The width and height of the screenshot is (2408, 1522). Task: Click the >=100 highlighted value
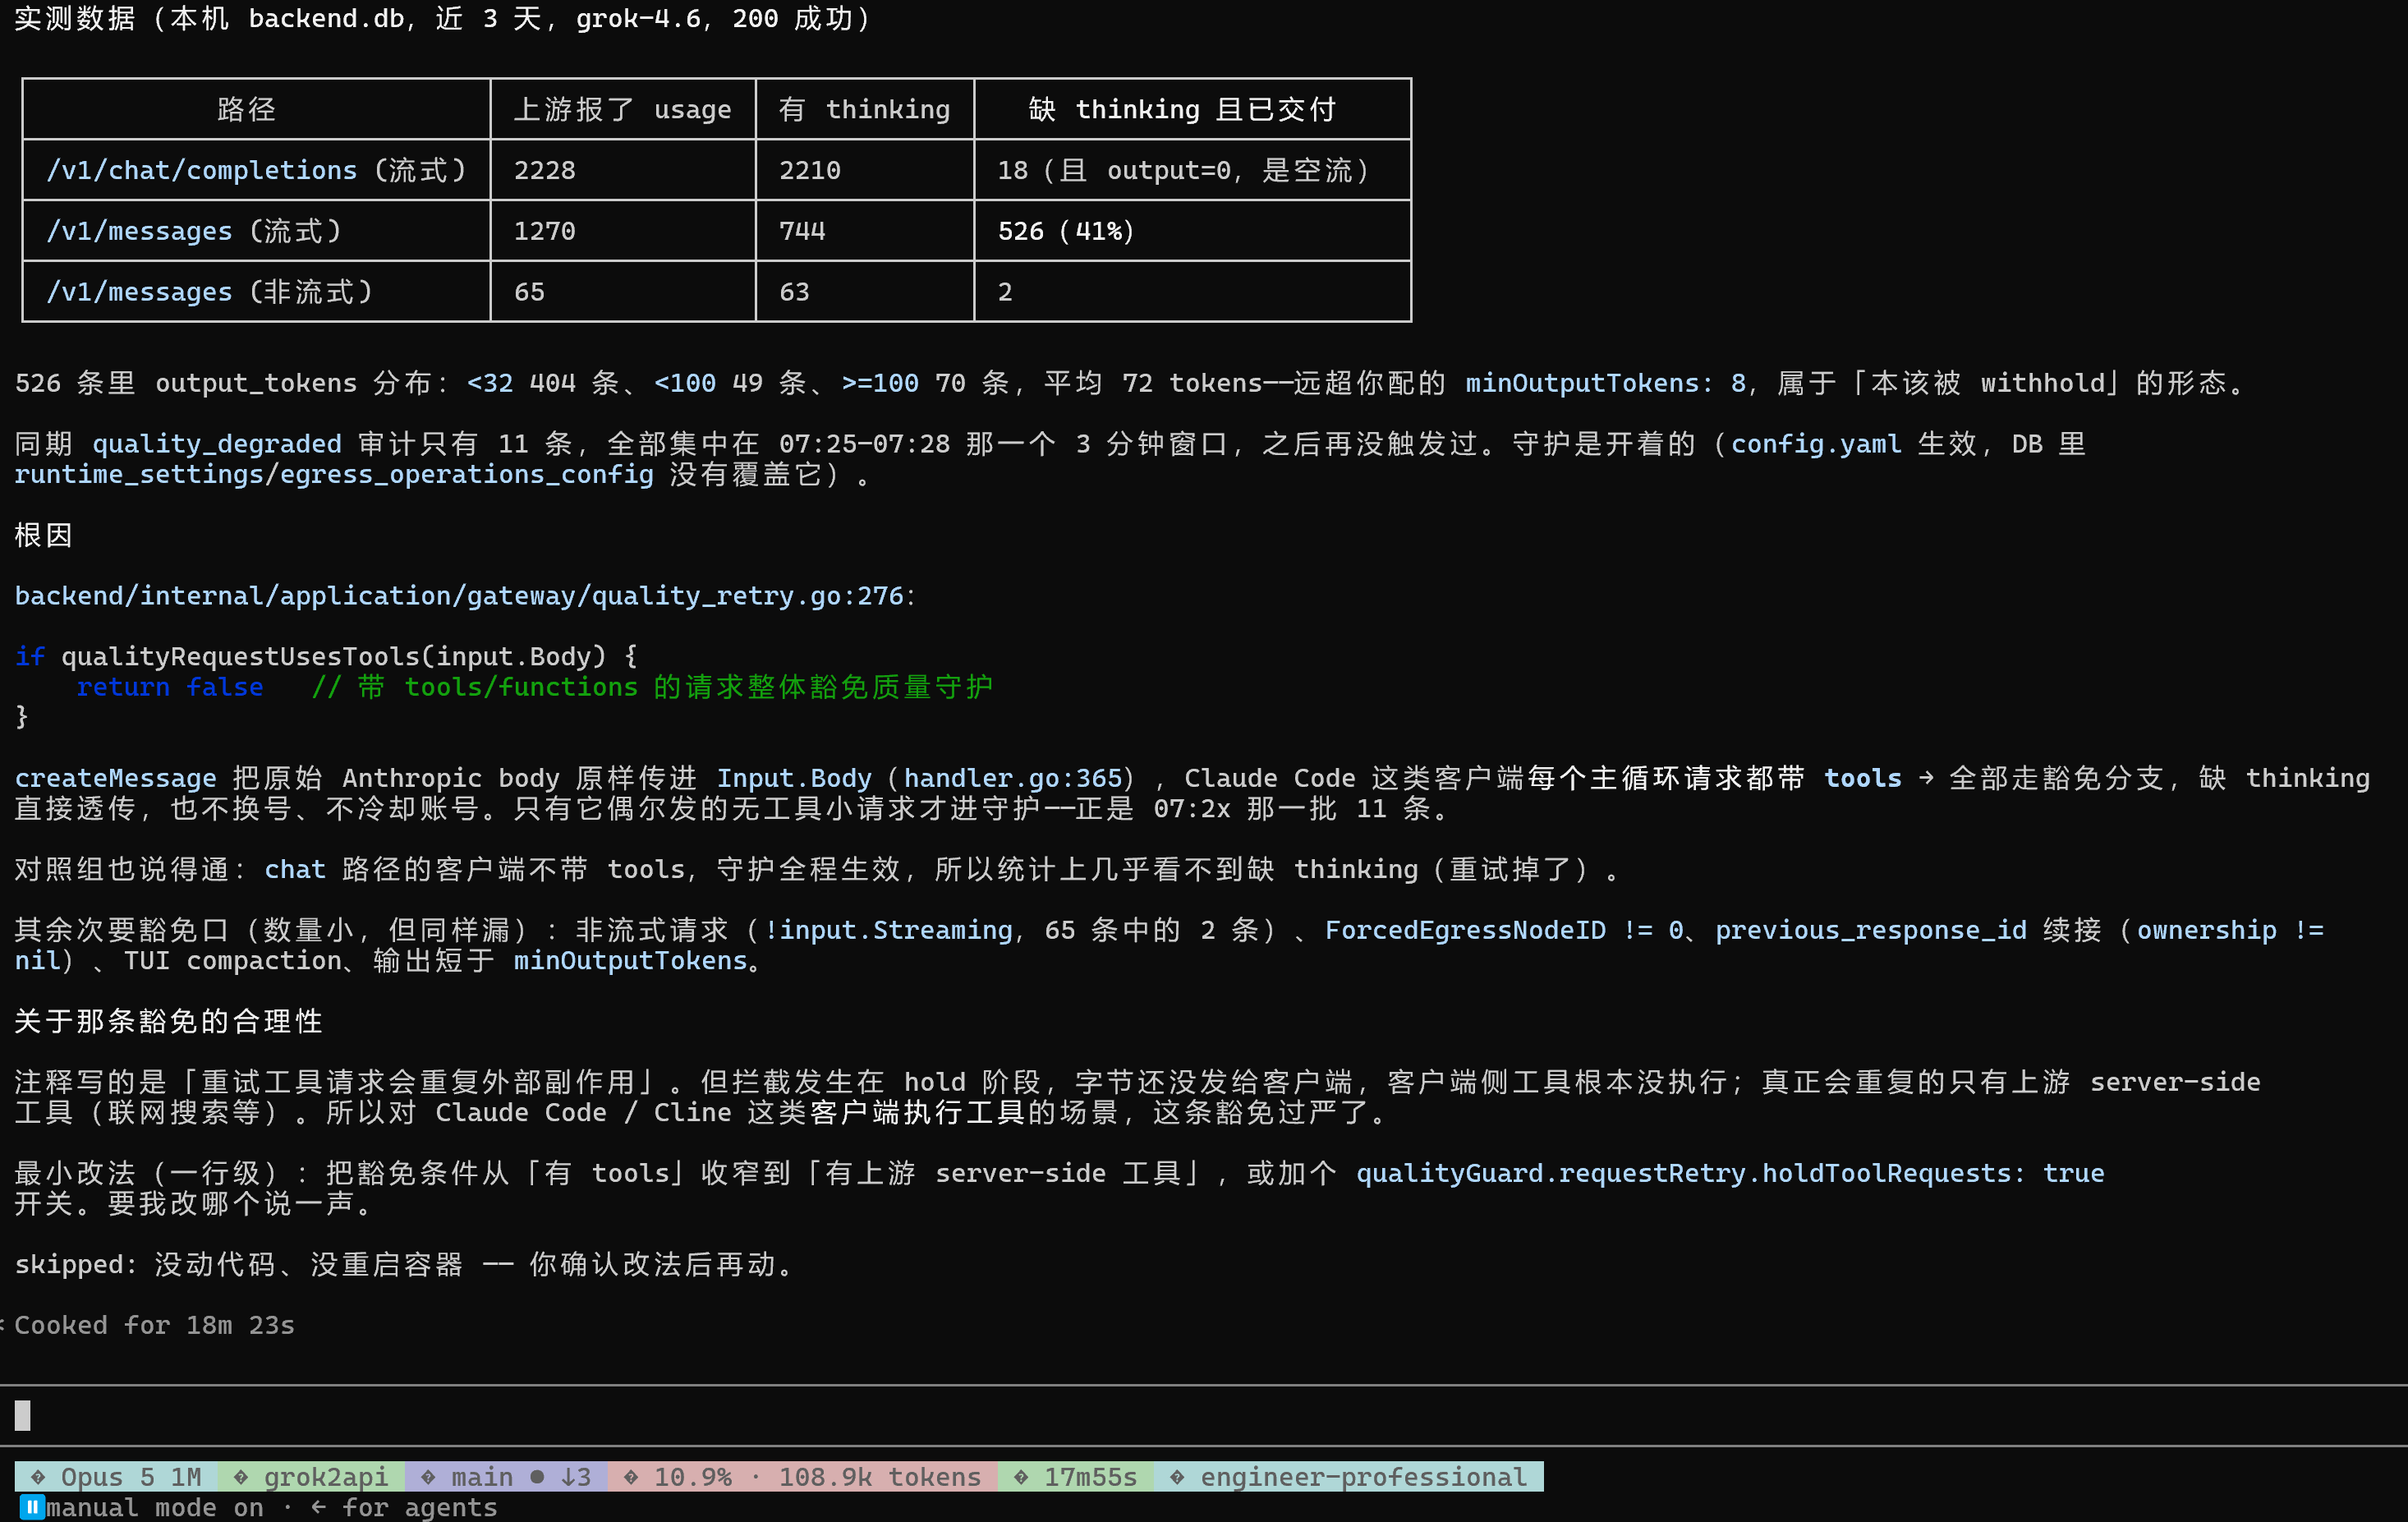[880, 383]
